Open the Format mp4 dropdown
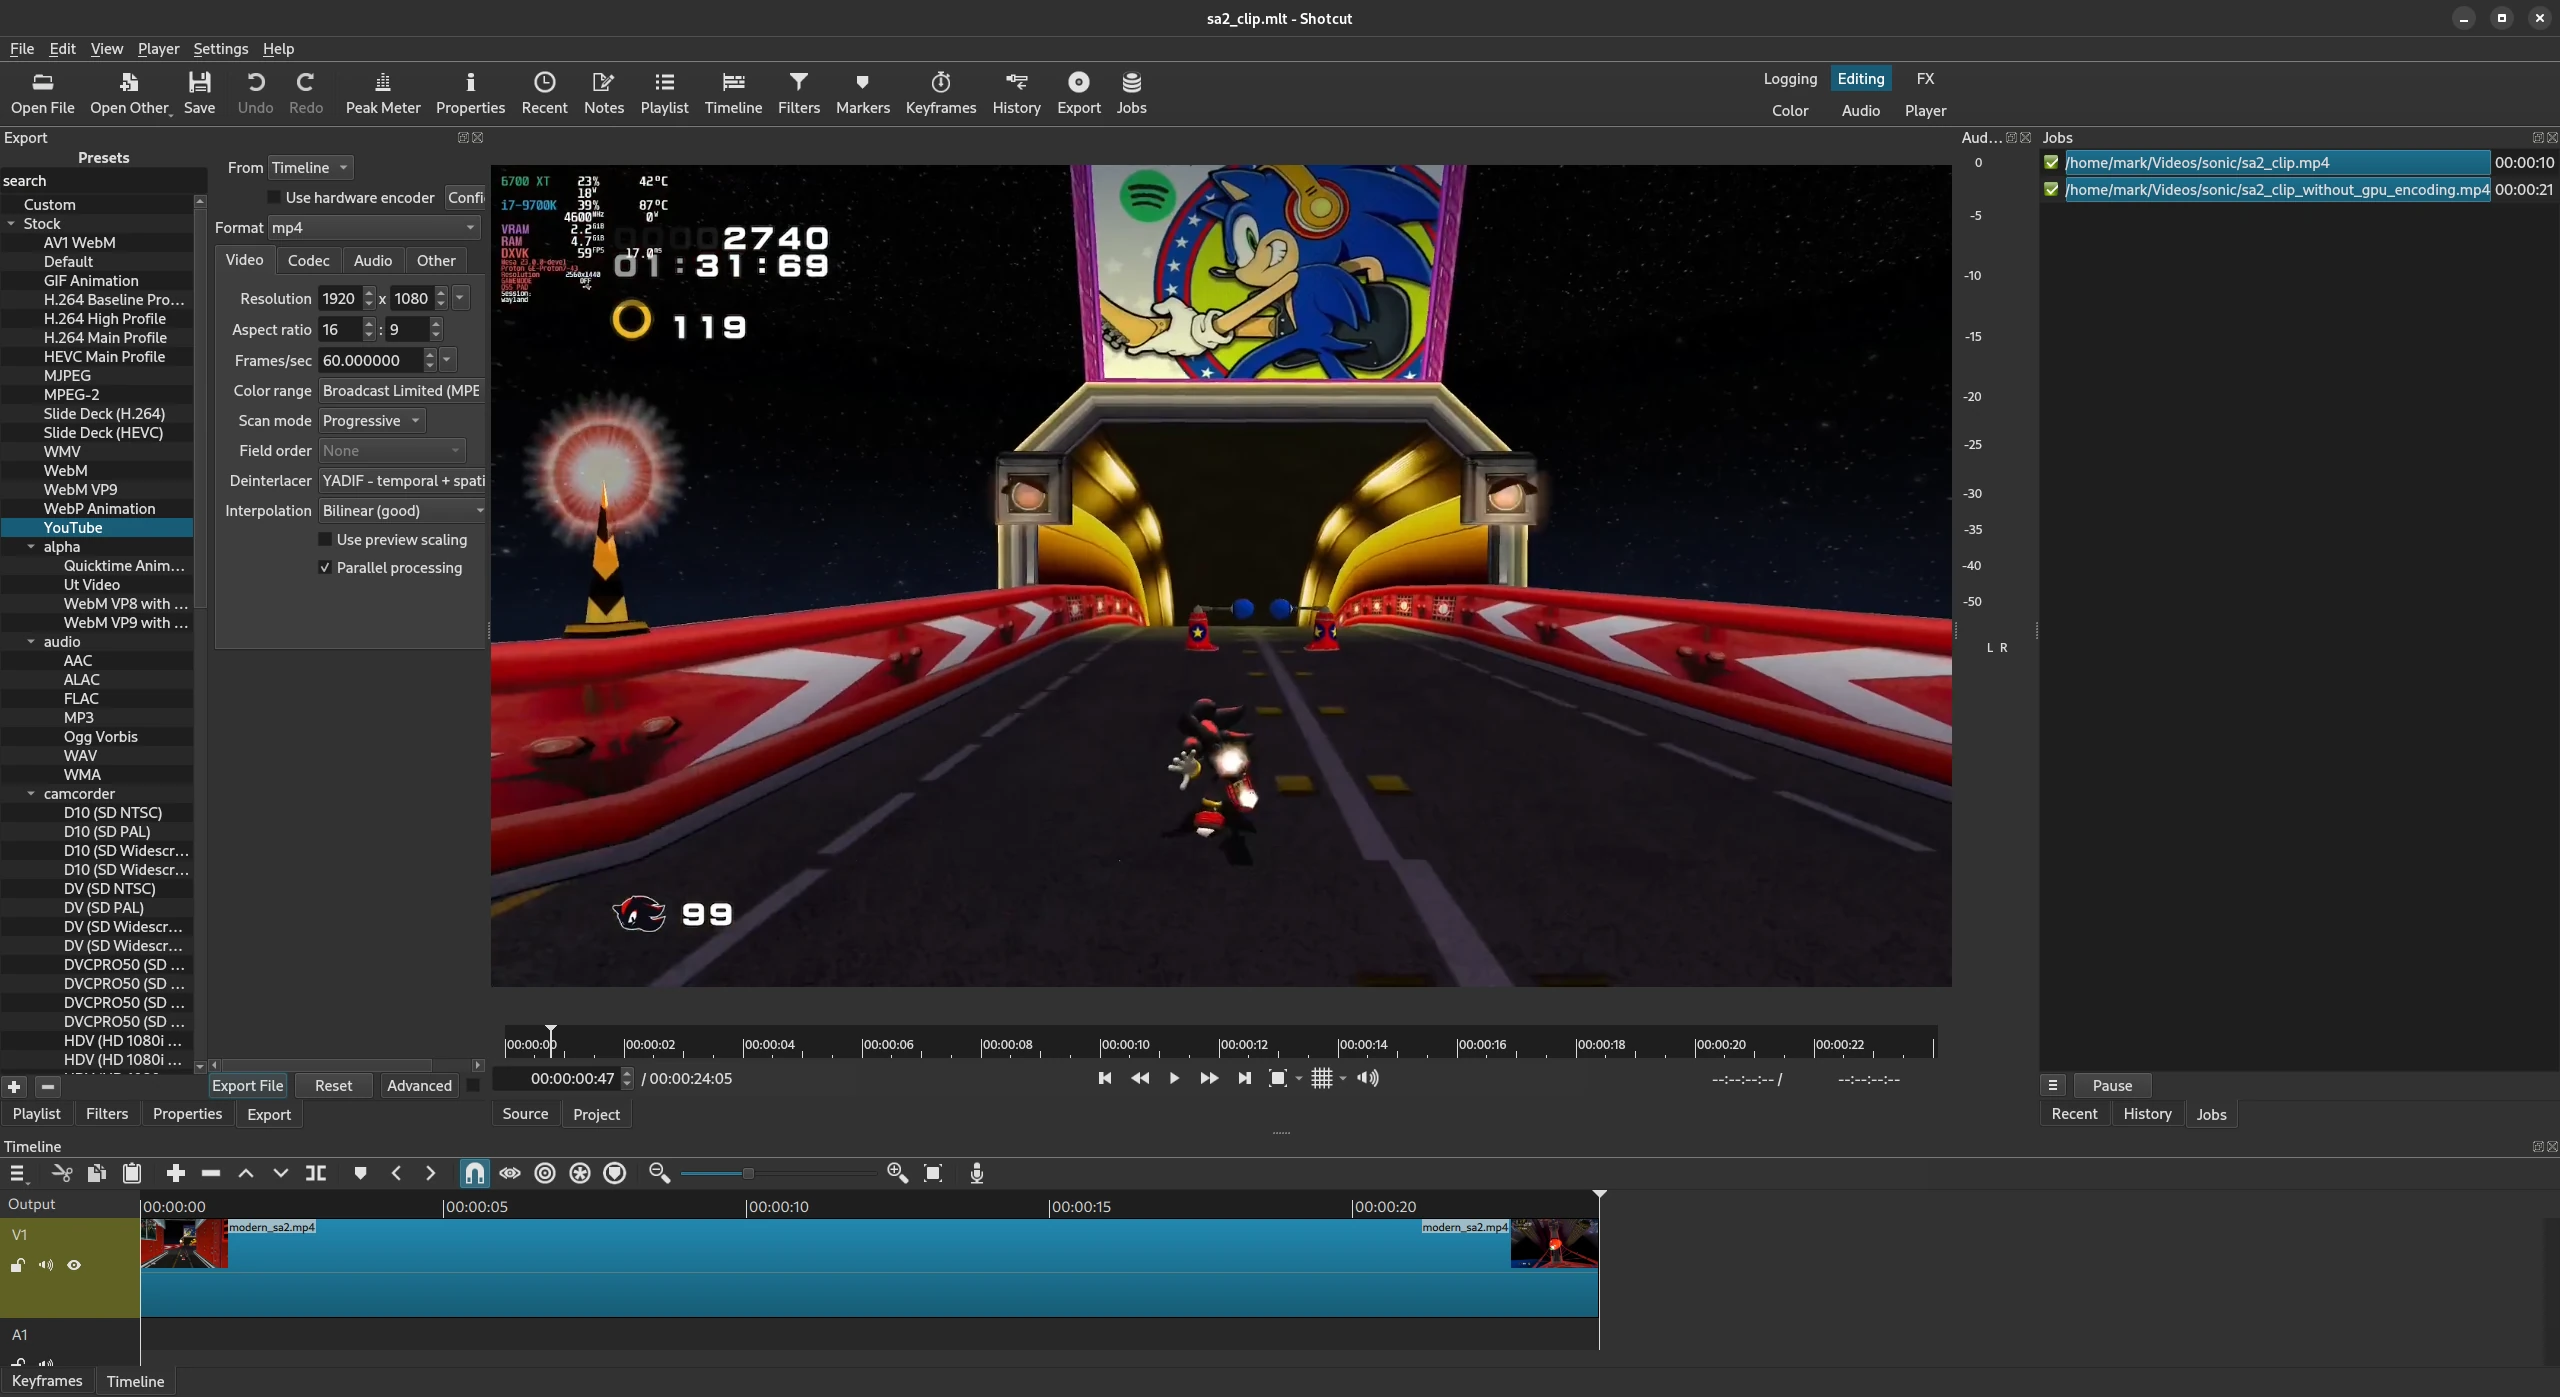Viewport: 2560px width, 1397px height. (x=374, y=228)
